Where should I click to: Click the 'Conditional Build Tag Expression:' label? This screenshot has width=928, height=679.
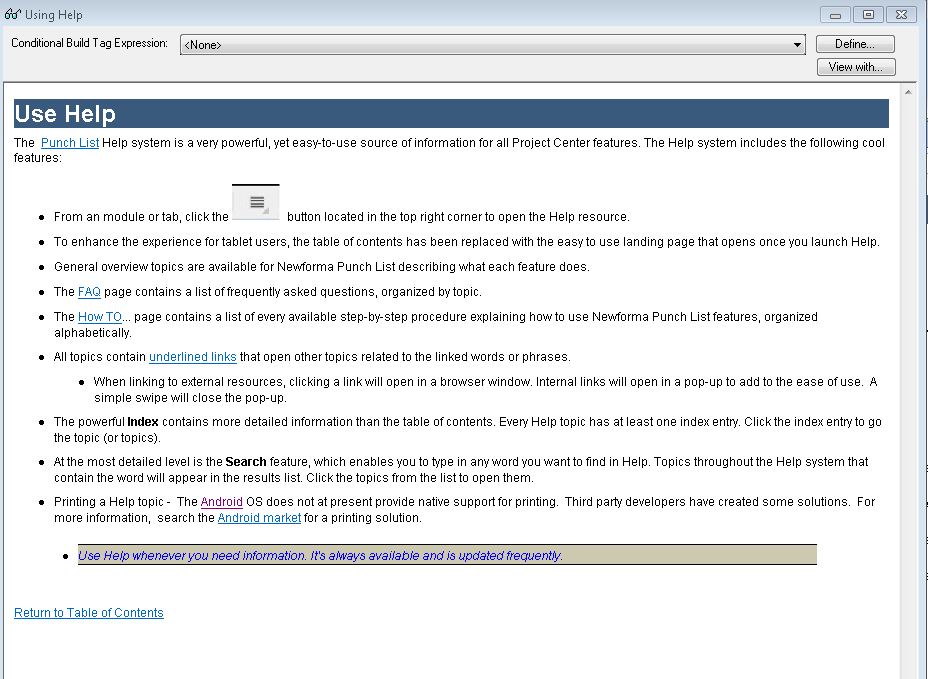pyautogui.click(x=89, y=43)
